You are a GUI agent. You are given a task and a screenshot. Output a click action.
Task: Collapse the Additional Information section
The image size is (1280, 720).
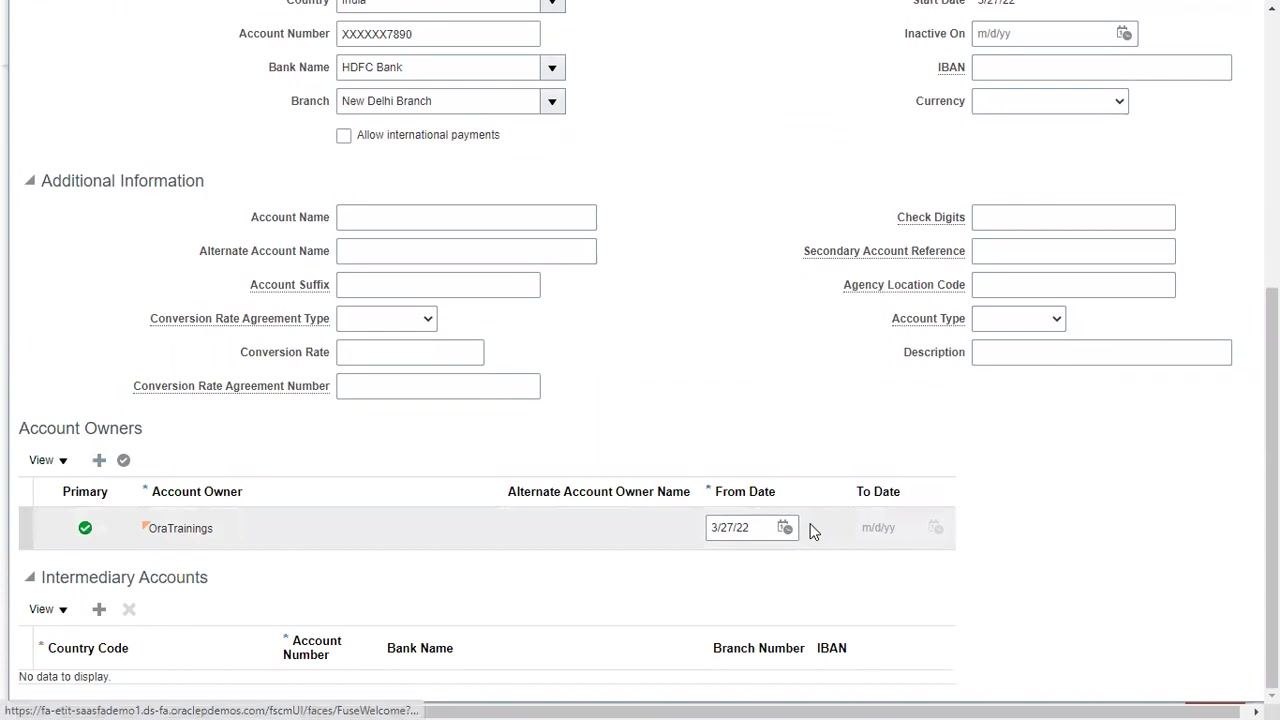pyautogui.click(x=30, y=181)
